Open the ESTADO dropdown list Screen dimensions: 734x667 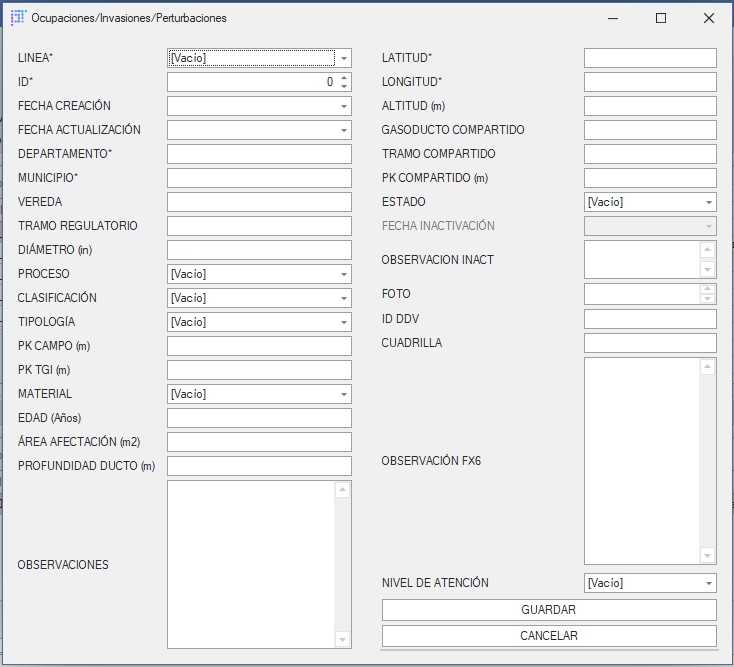(x=709, y=202)
